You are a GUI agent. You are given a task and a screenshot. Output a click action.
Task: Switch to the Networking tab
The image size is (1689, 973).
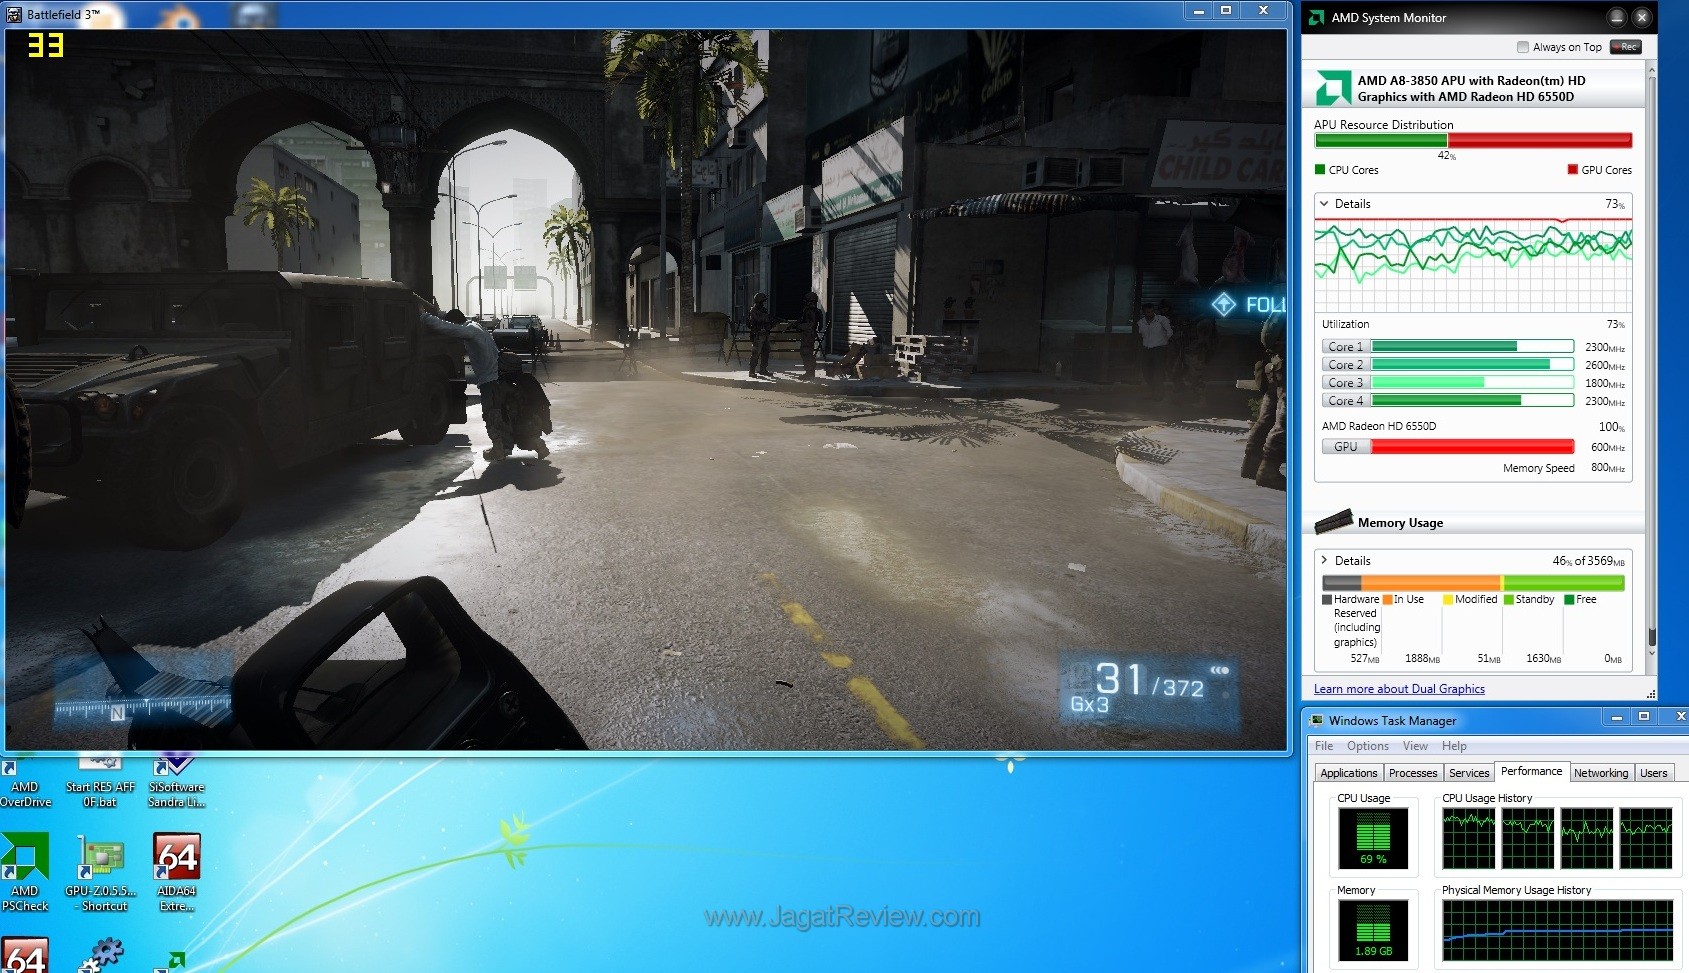(x=1600, y=773)
